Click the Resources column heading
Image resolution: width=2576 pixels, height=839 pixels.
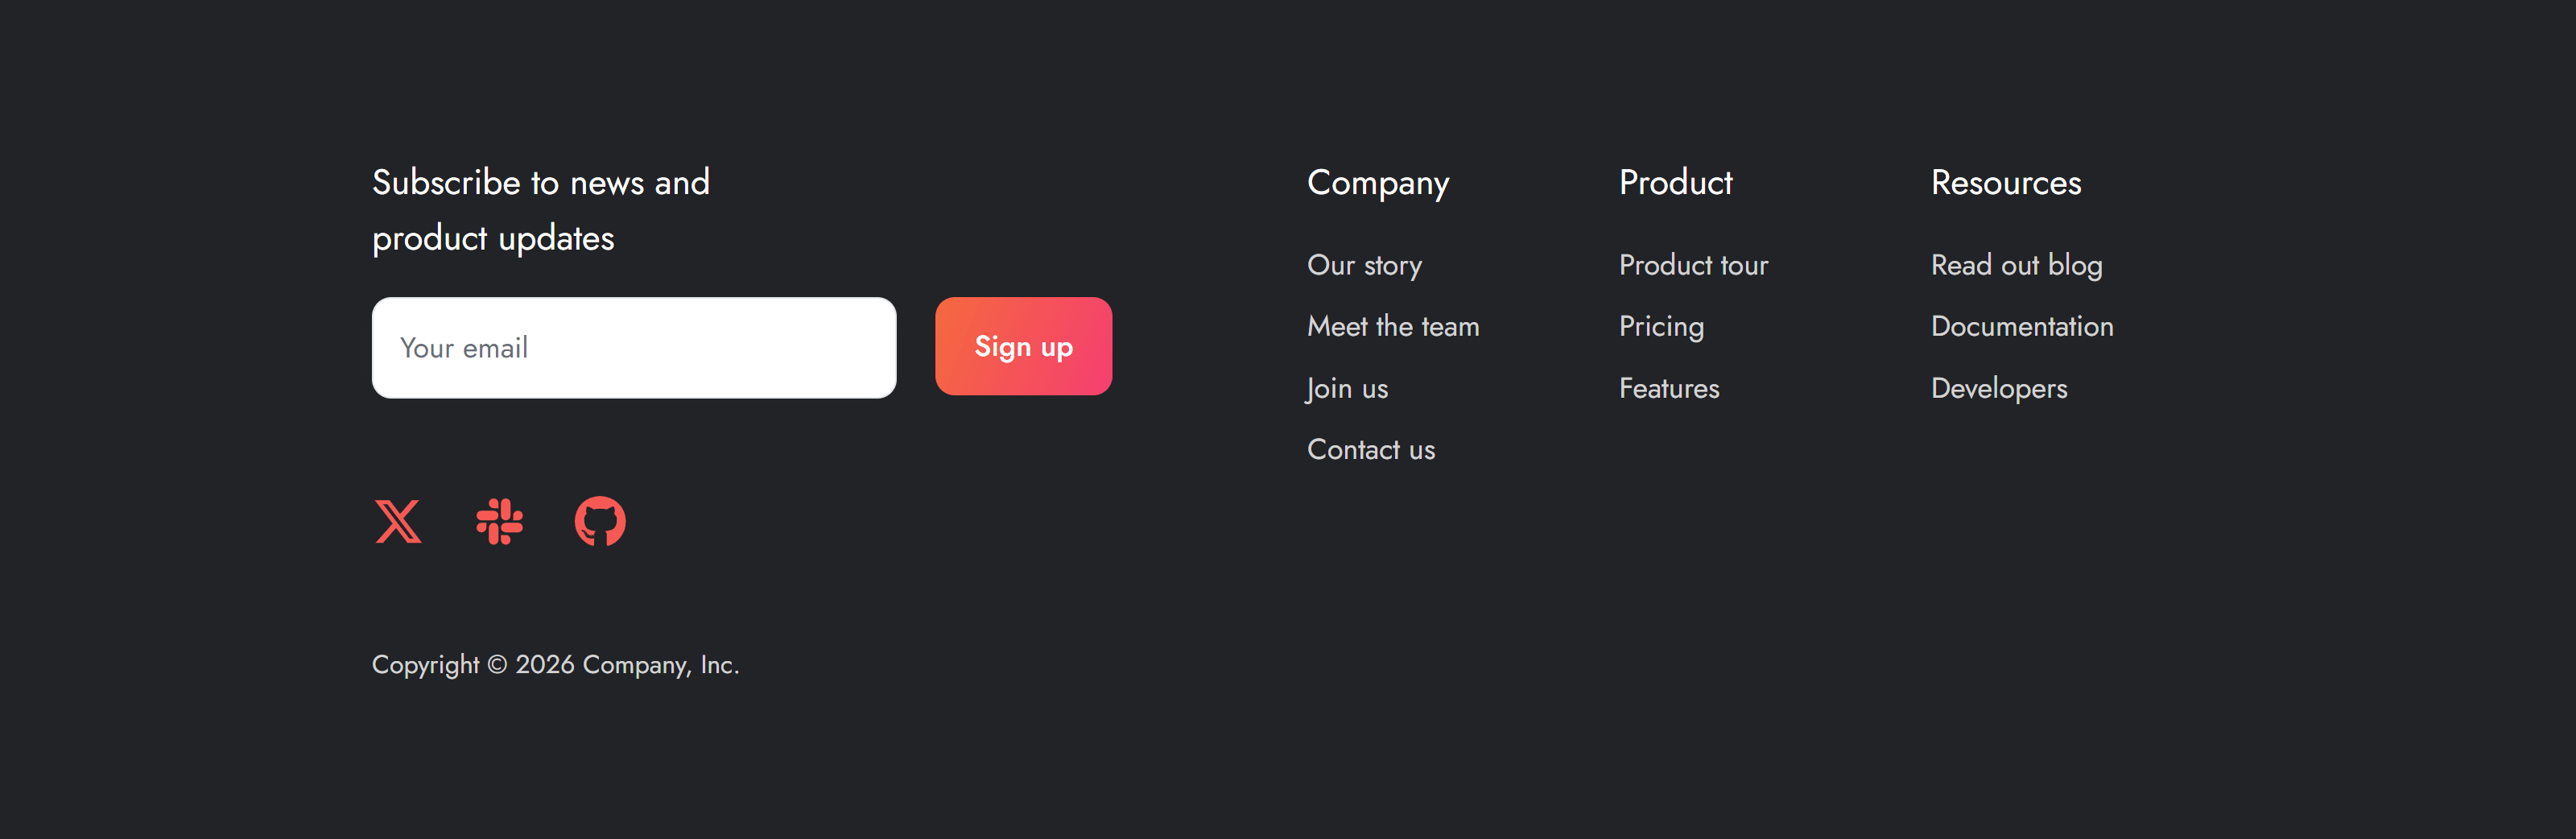[x=2005, y=183]
